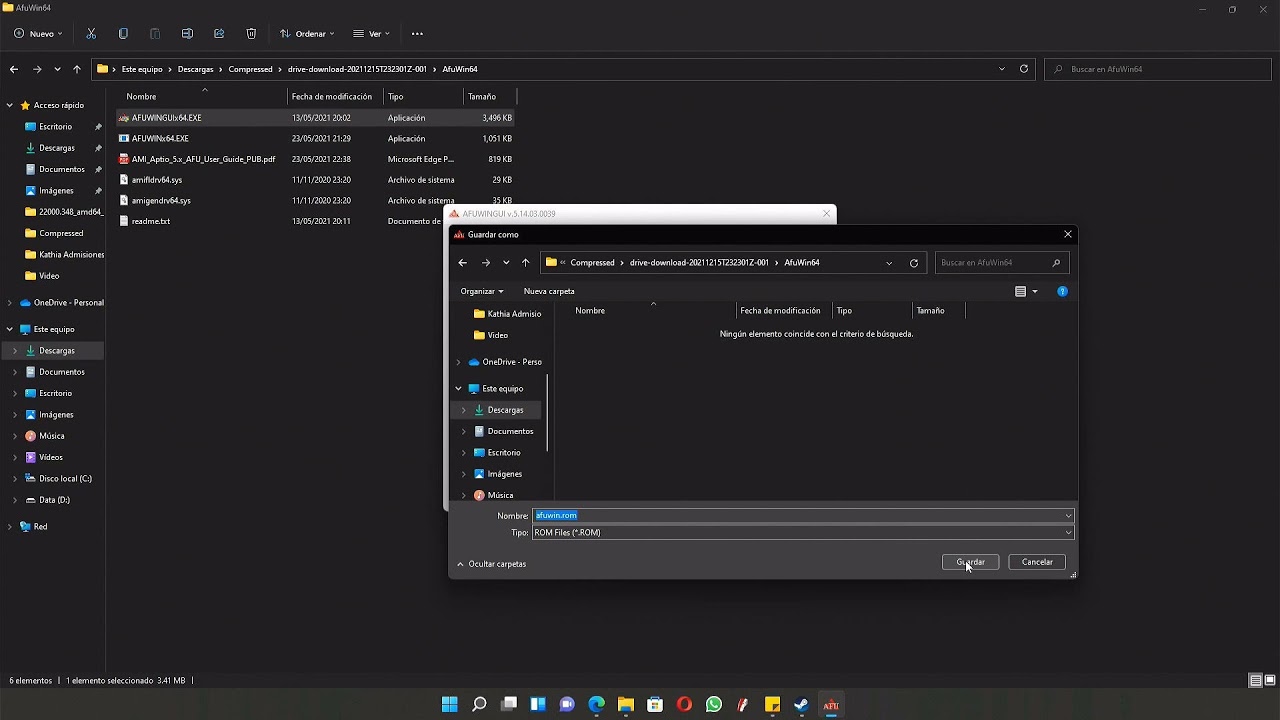The width and height of the screenshot is (1280, 720).
Task: Click the Up arrow in Guardar como dialog
Action: point(526,263)
